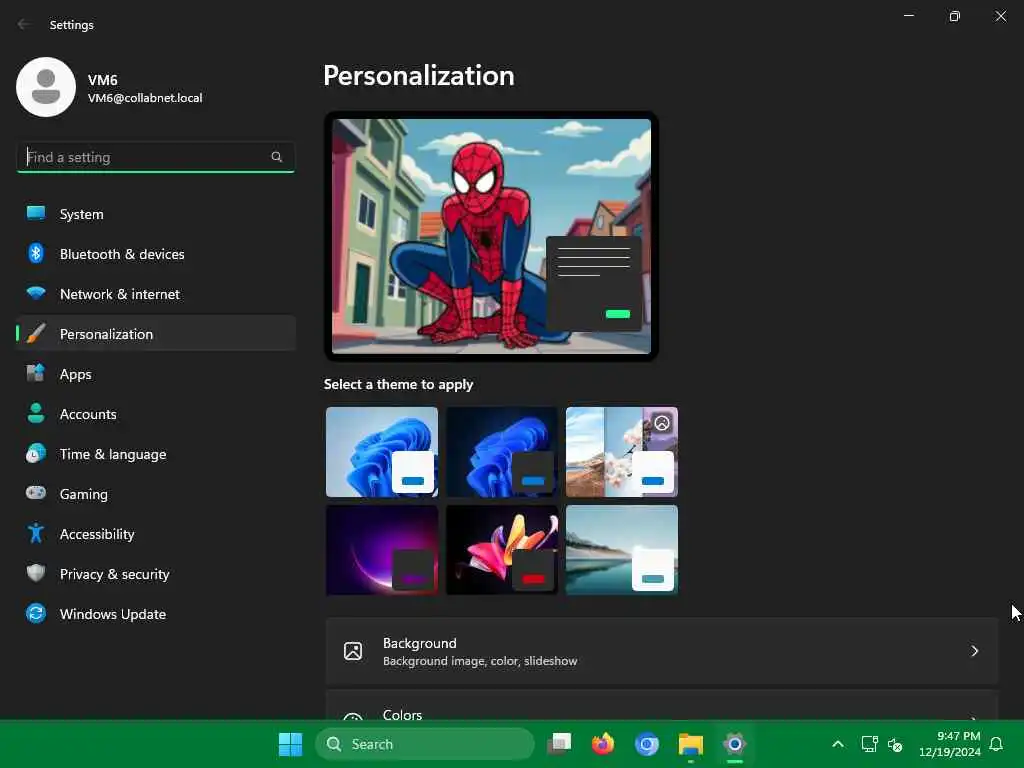Viewport: 1024px width, 768px height.
Task: Click the Gaming controller icon
Action: (36, 493)
